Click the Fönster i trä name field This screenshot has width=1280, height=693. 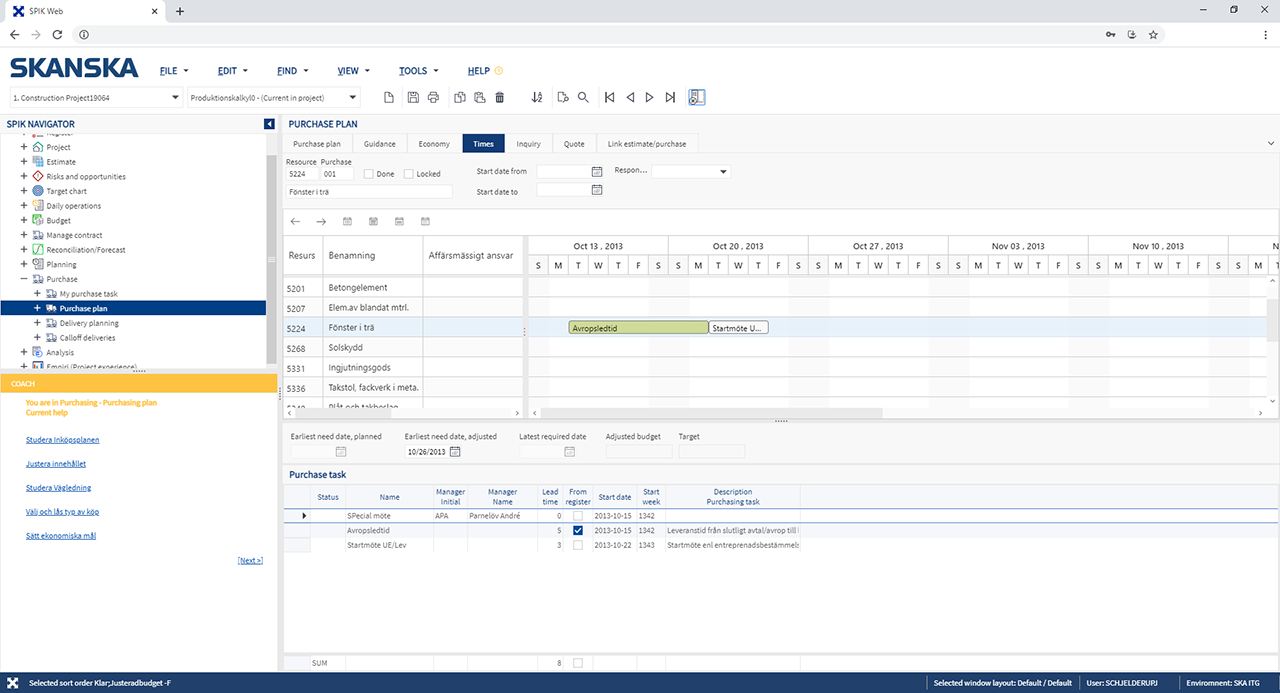[369, 191]
